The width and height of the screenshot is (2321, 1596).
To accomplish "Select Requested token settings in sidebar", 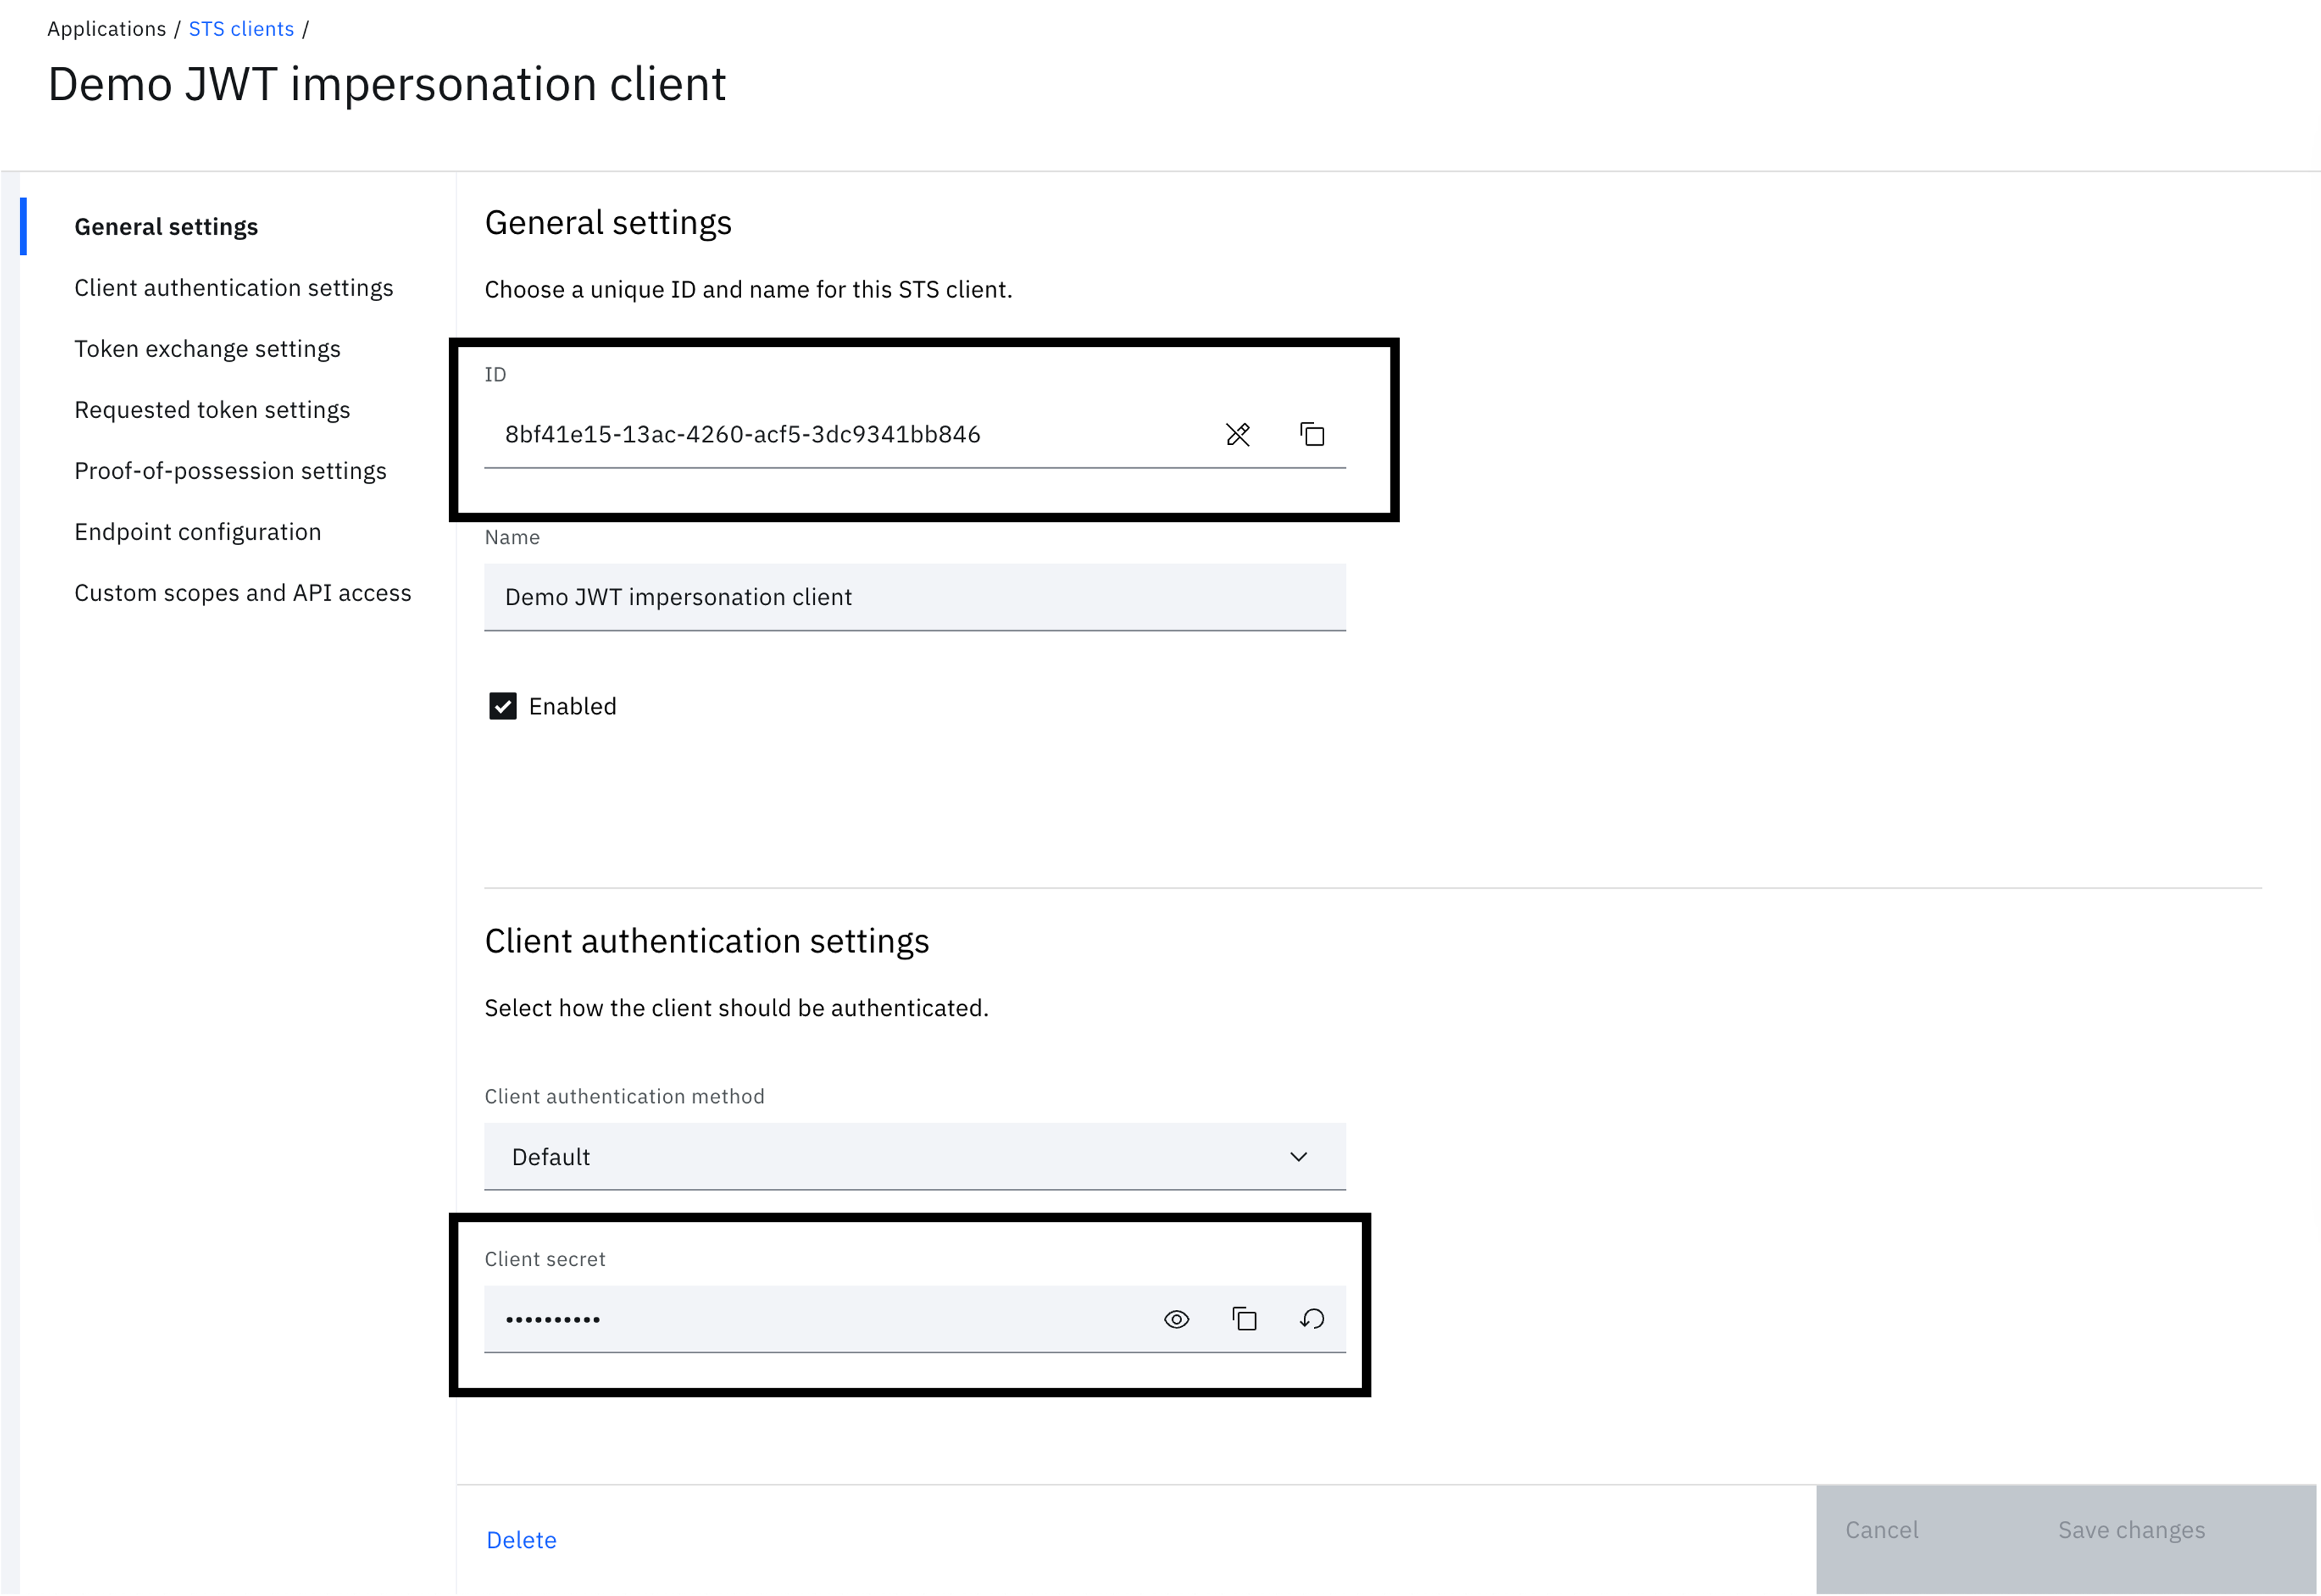I will click(212, 410).
